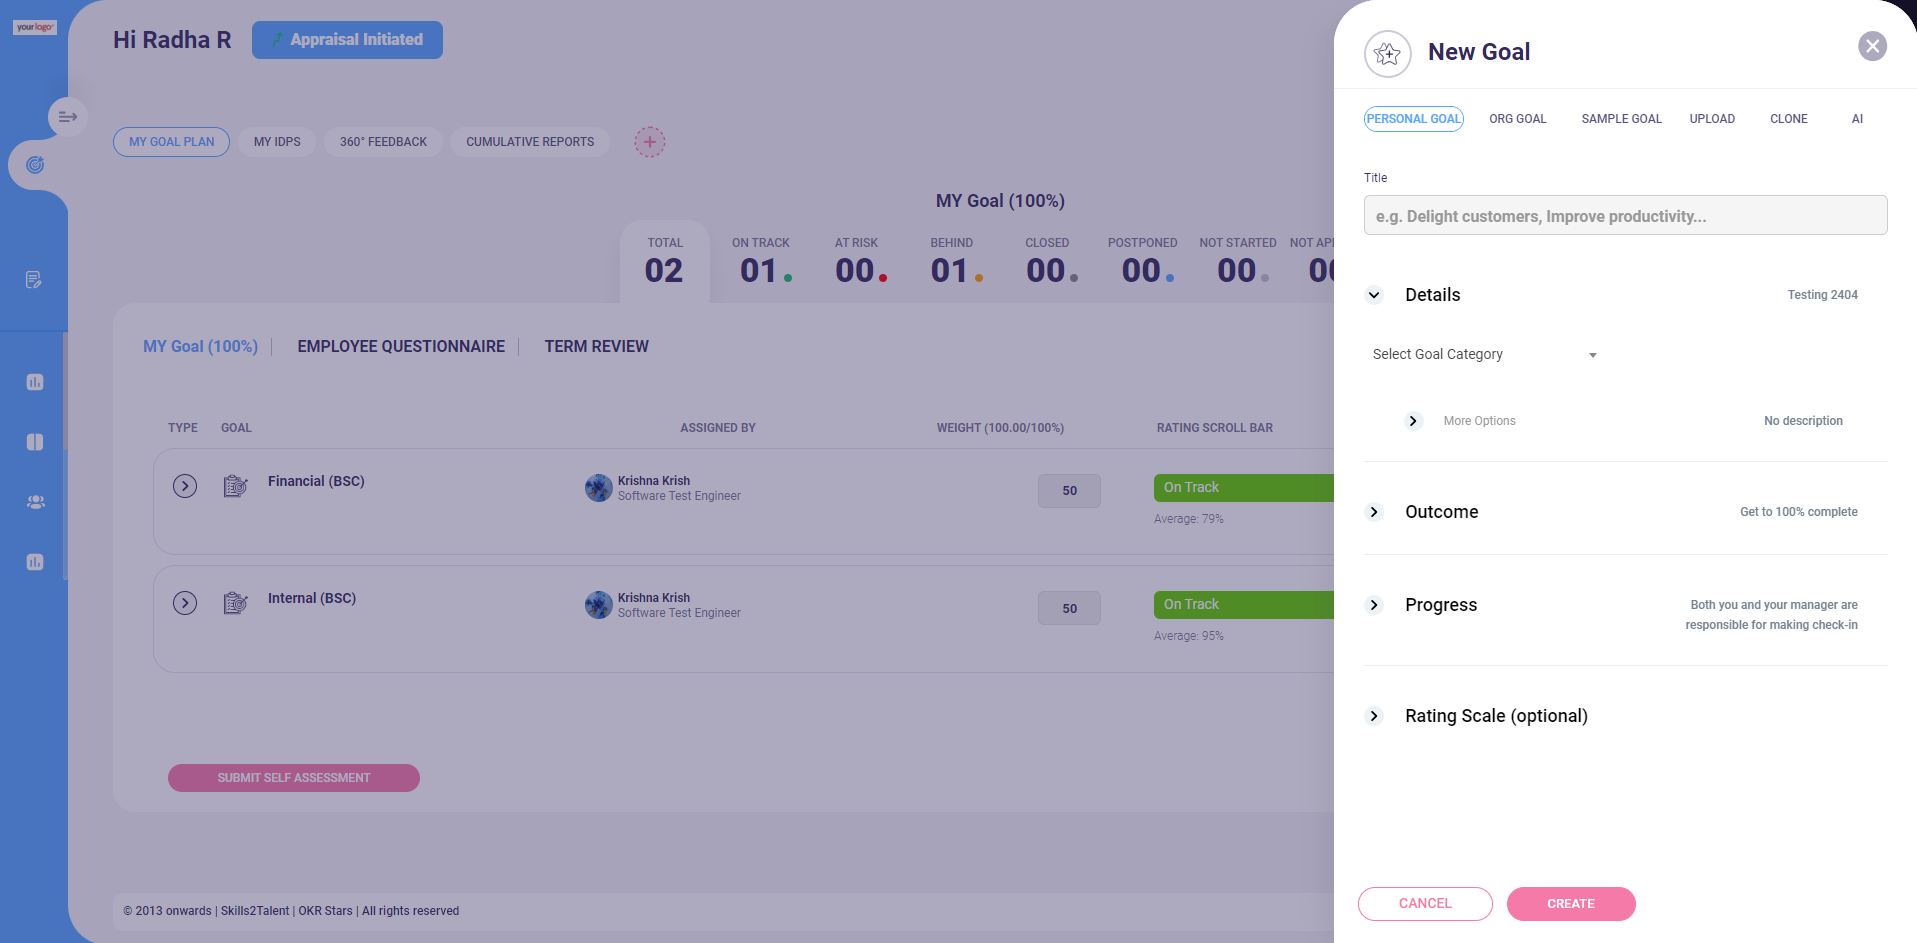Click 'Average: 79%' text

tap(1189, 519)
